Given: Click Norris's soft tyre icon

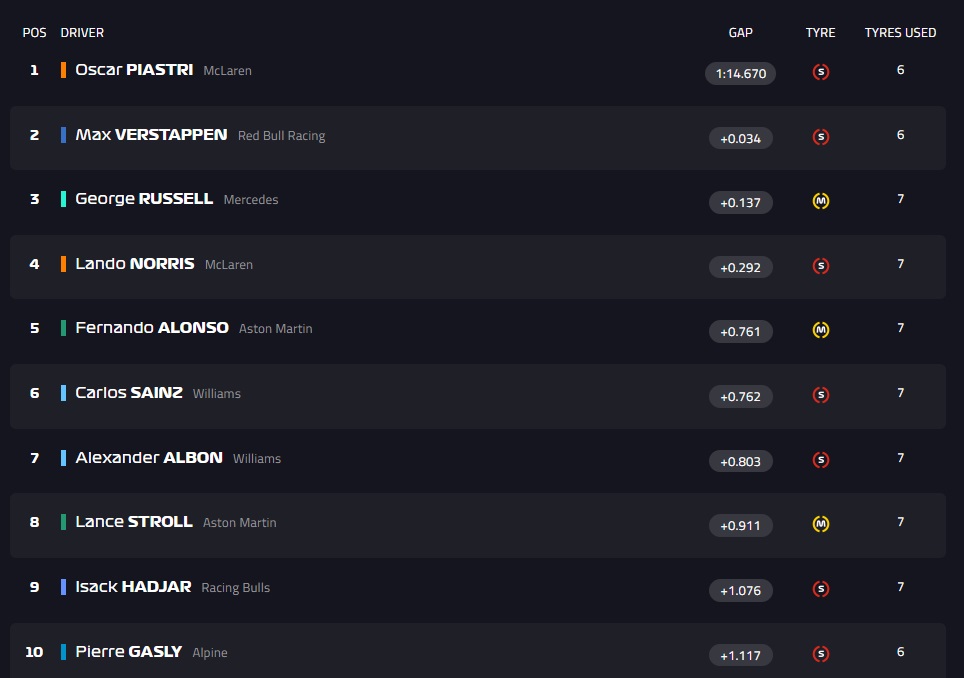Looking at the screenshot, I should pos(821,266).
